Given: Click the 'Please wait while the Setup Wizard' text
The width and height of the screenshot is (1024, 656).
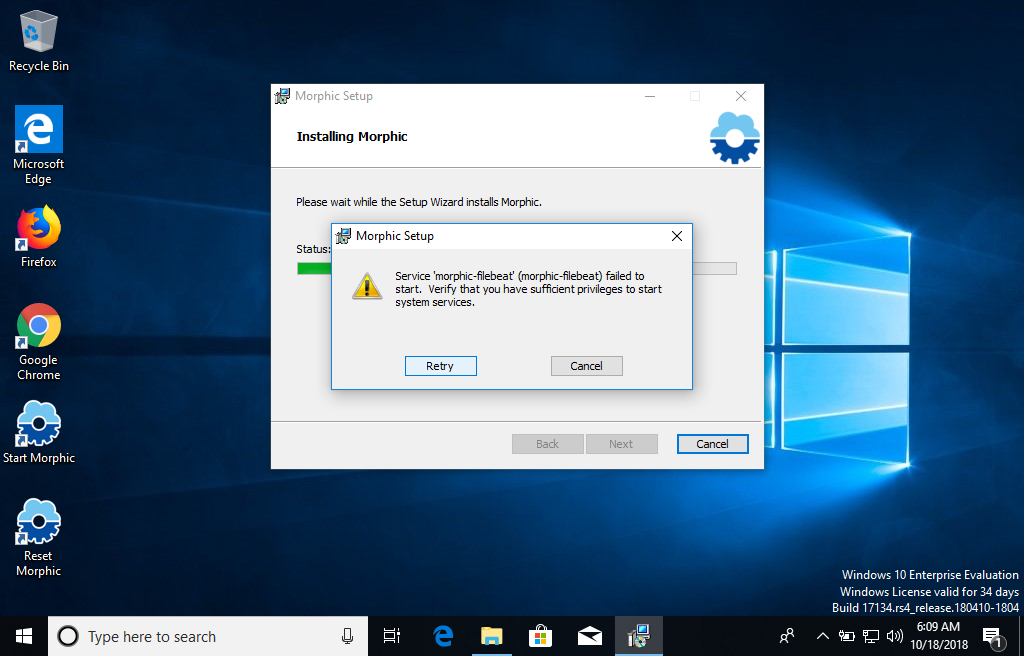Looking at the screenshot, I should 419,202.
